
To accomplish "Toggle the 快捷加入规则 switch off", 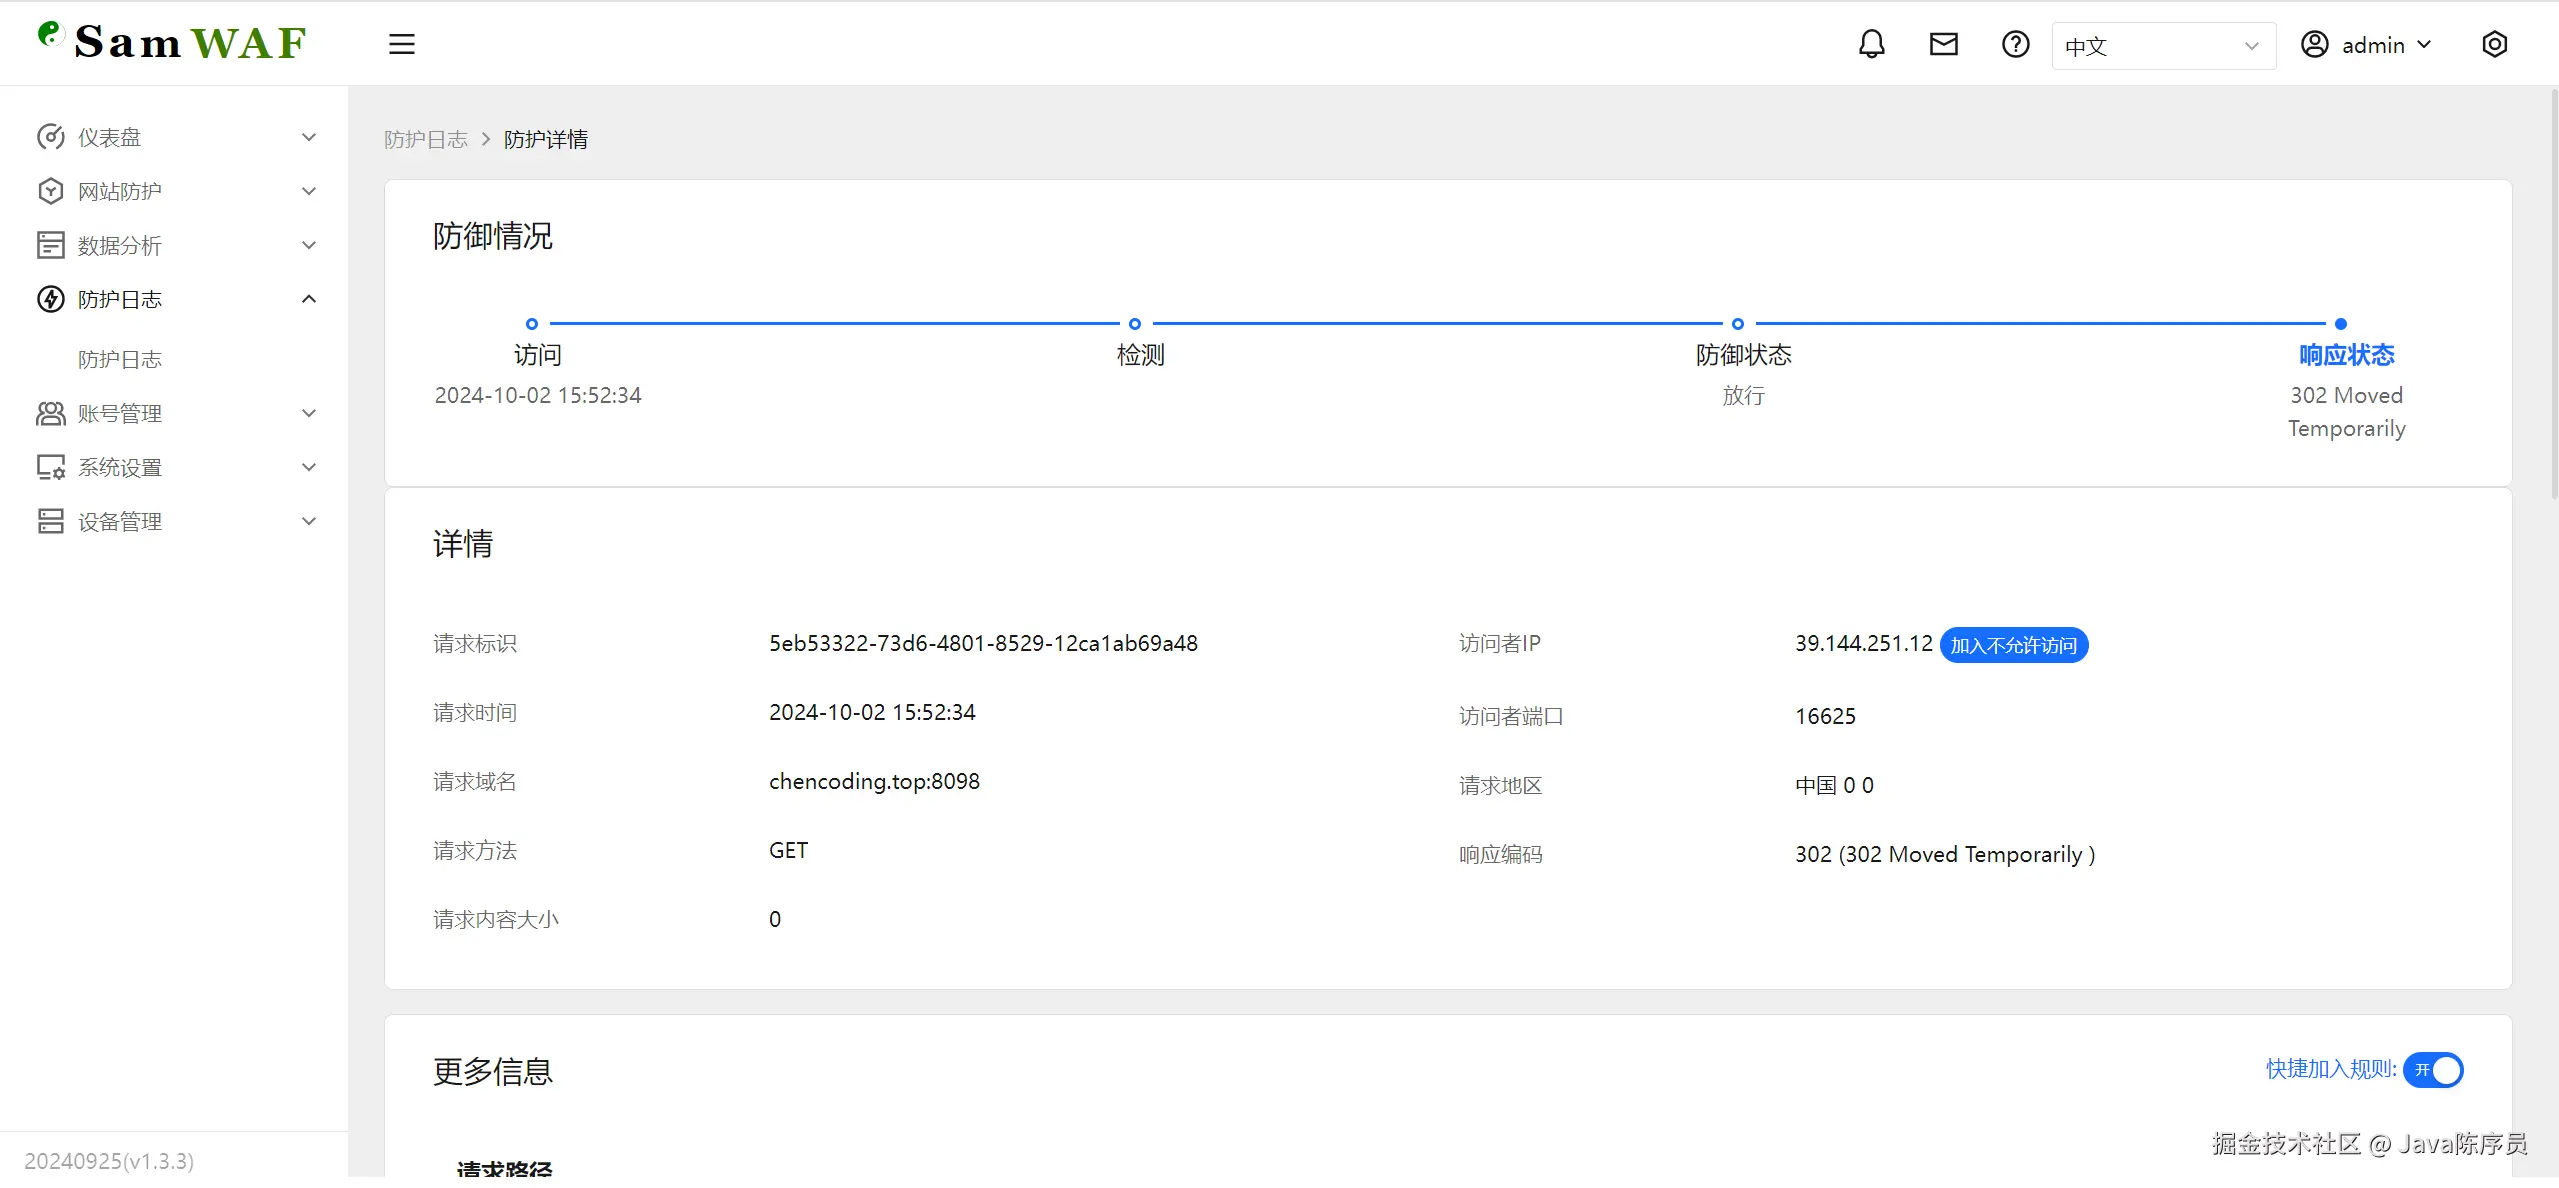I will coord(2433,1069).
